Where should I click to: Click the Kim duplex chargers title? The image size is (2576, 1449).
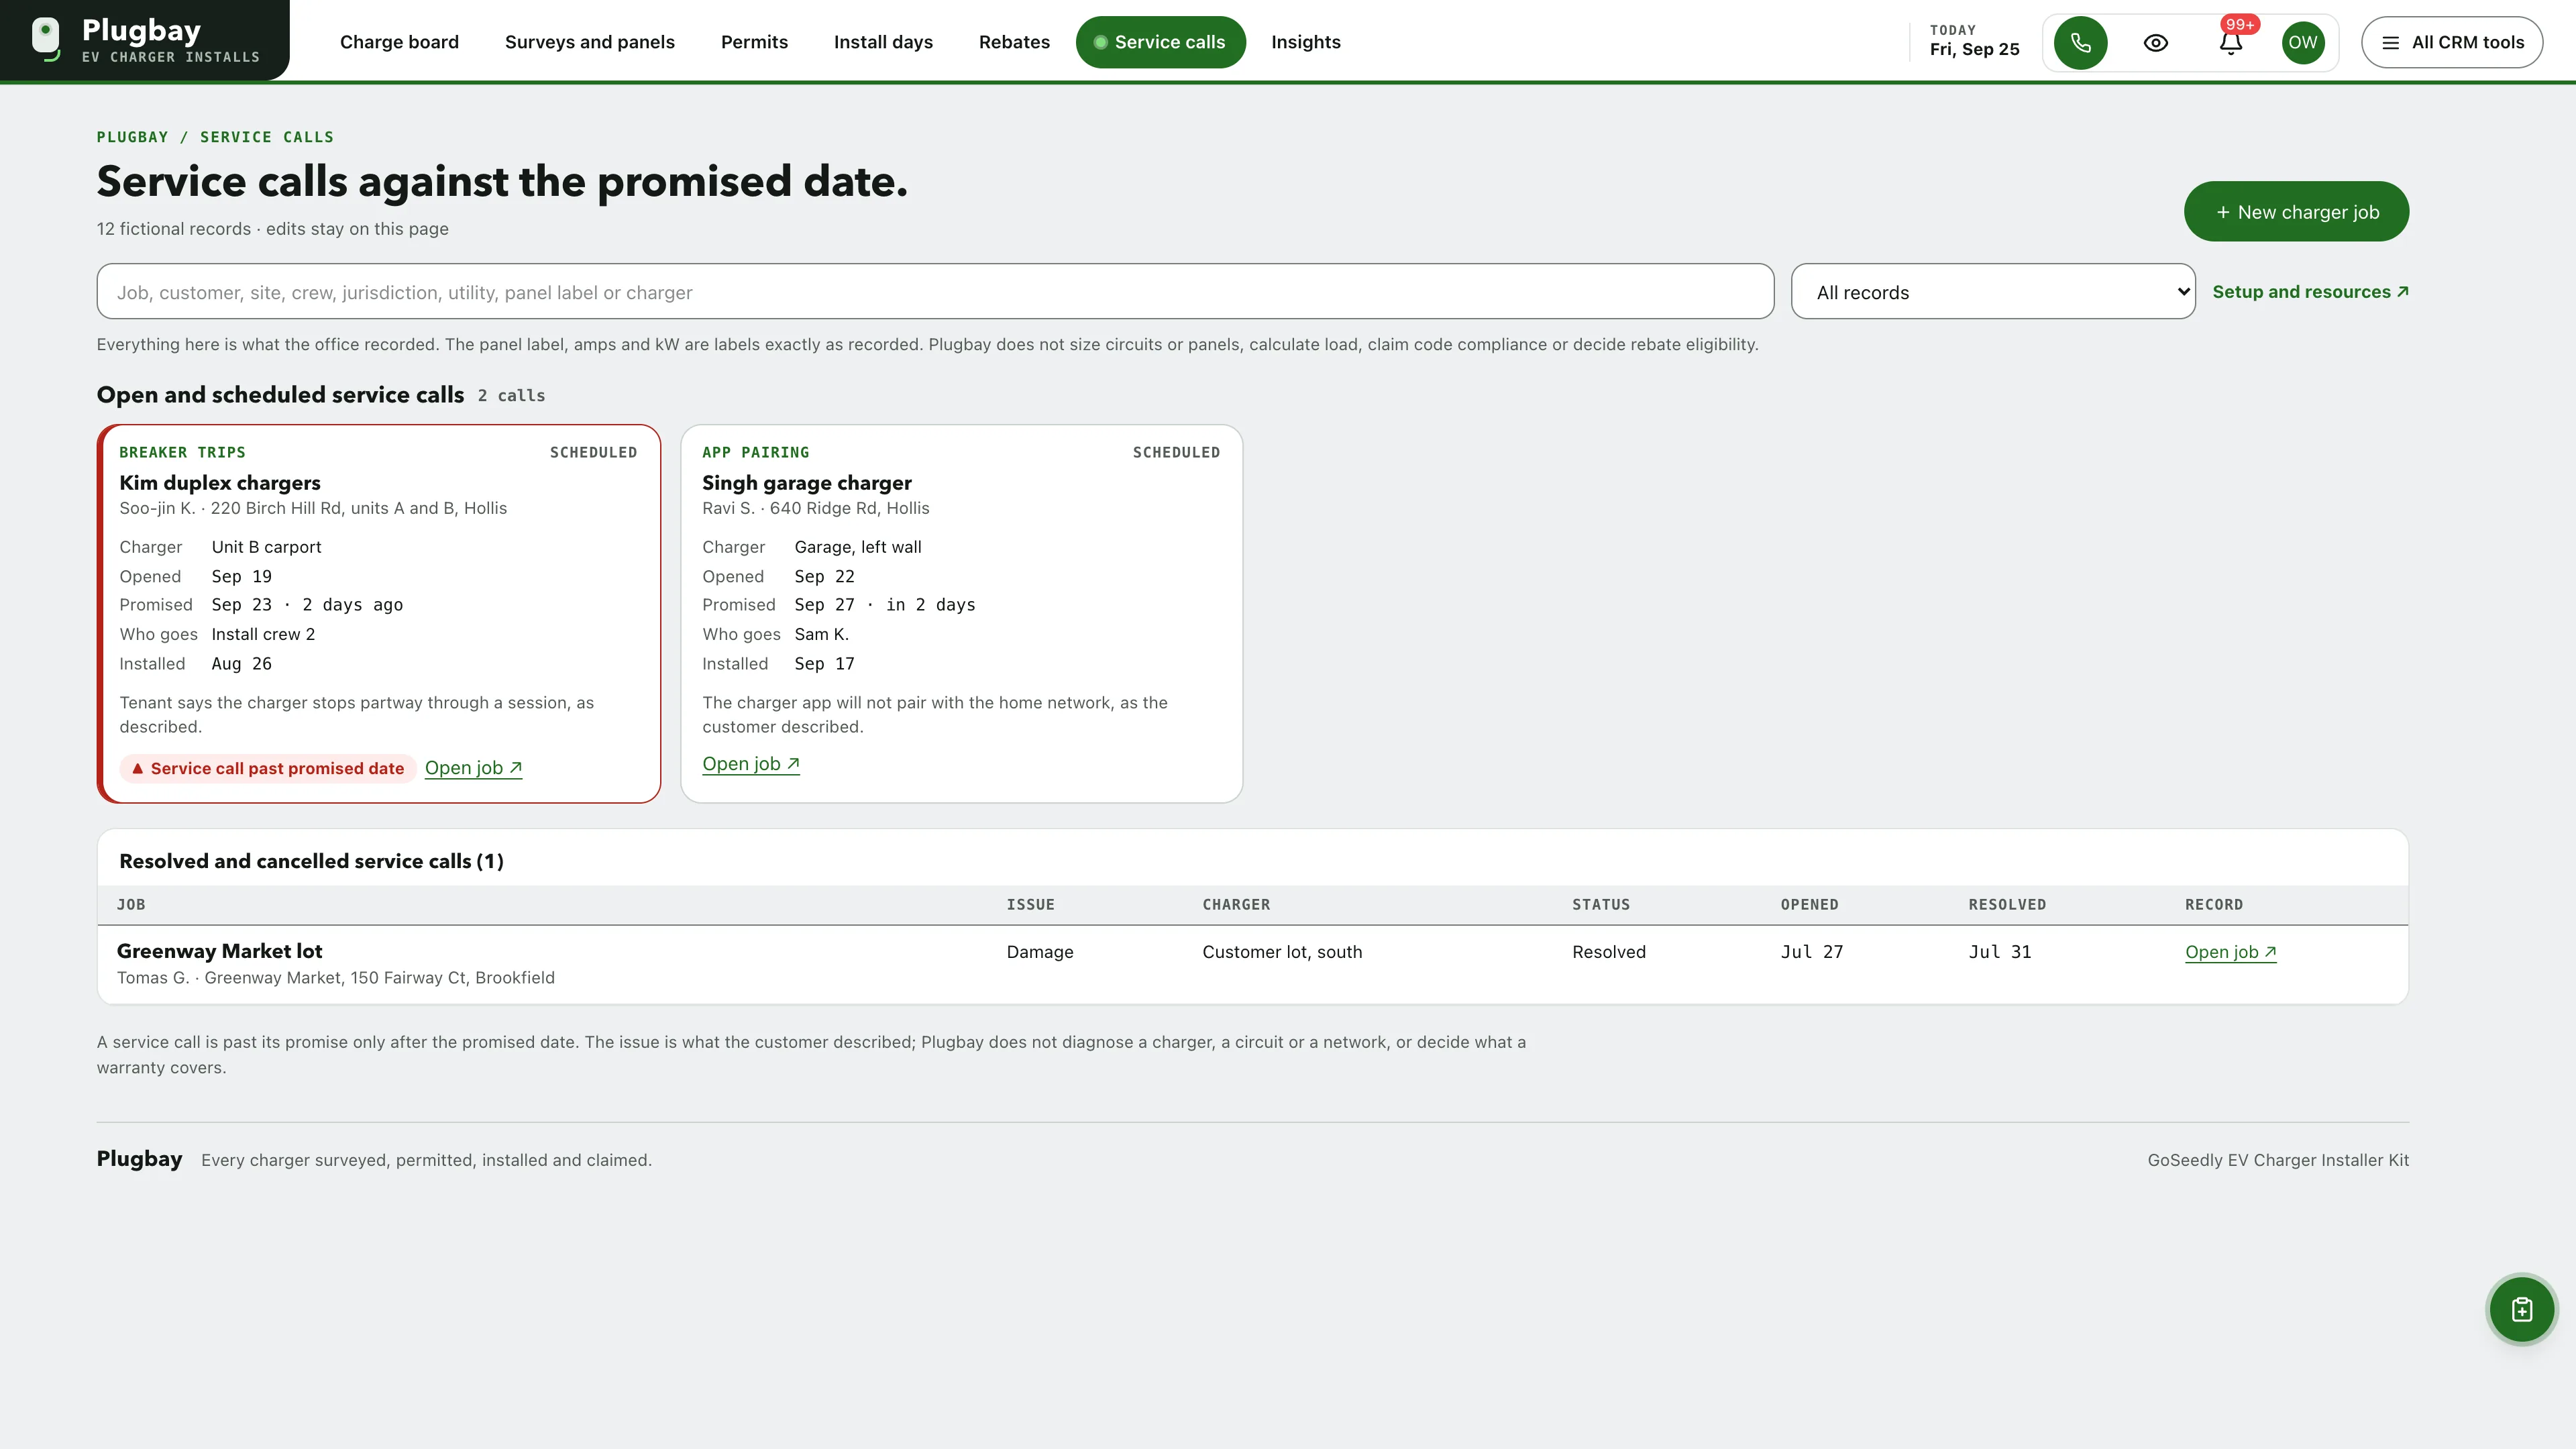(220, 483)
